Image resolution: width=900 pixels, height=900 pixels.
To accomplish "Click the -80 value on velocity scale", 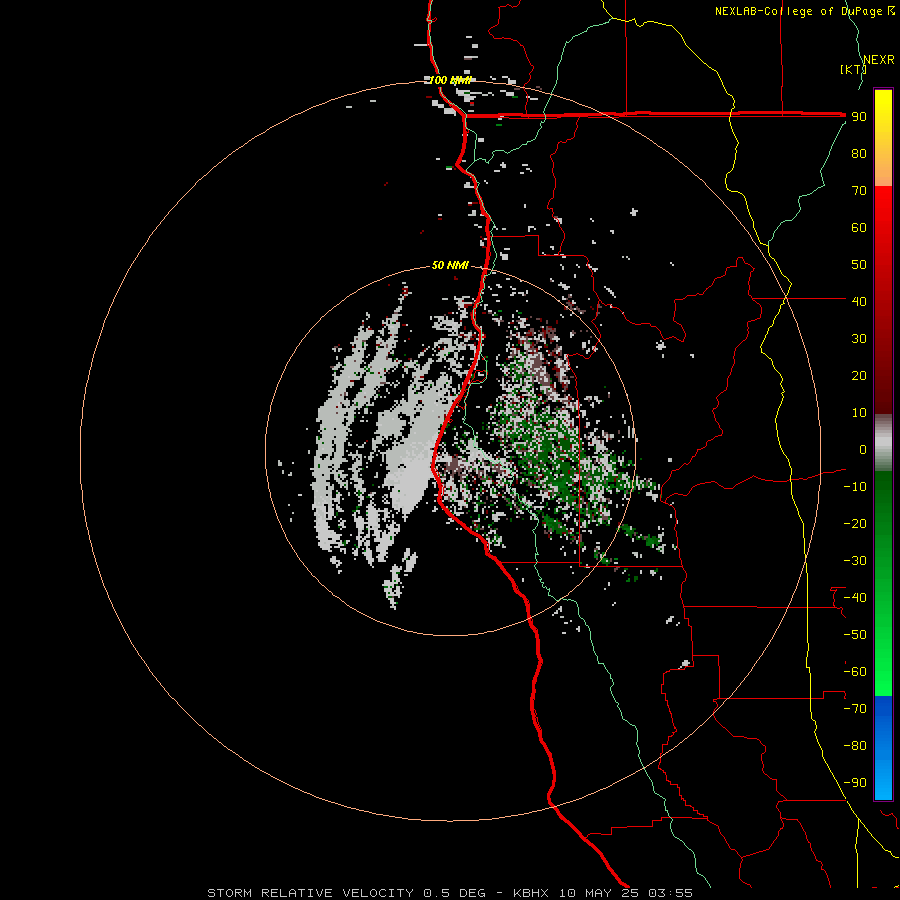I will [855, 746].
